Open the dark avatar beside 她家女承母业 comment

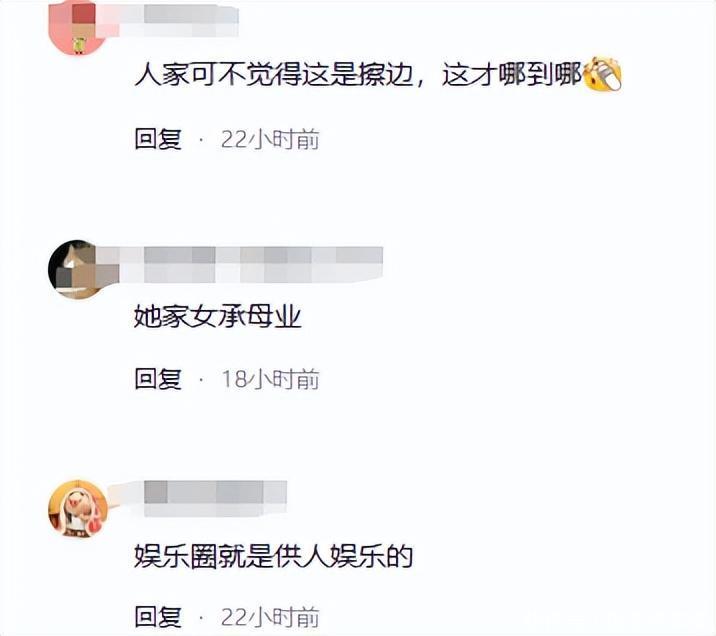[77, 269]
